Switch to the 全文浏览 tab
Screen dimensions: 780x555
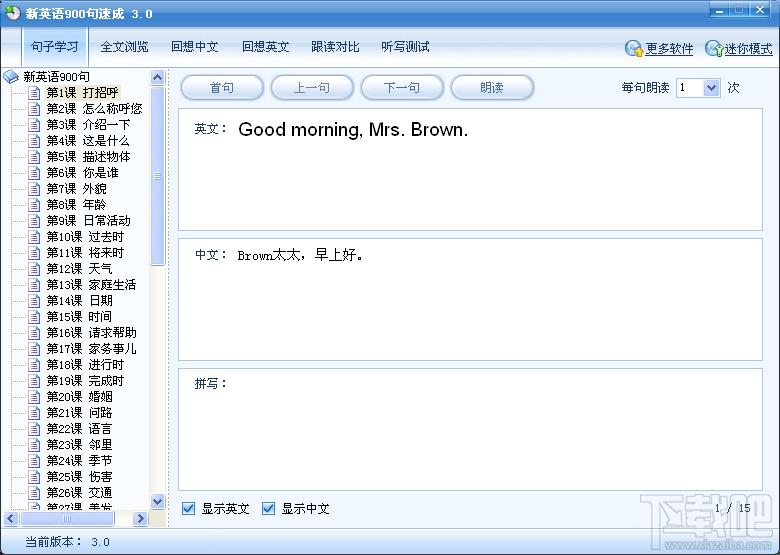click(124, 47)
